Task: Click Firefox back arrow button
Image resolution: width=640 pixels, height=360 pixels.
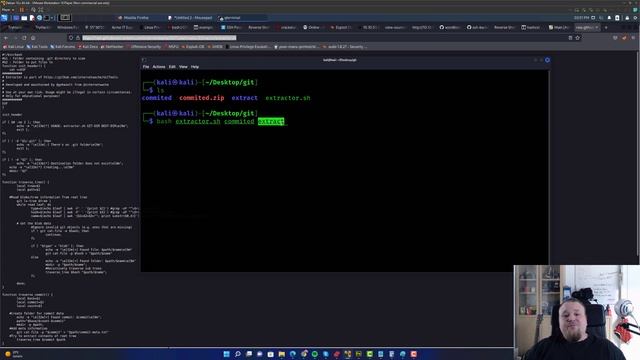Action: pyautogui.click(x=6, y=38)
